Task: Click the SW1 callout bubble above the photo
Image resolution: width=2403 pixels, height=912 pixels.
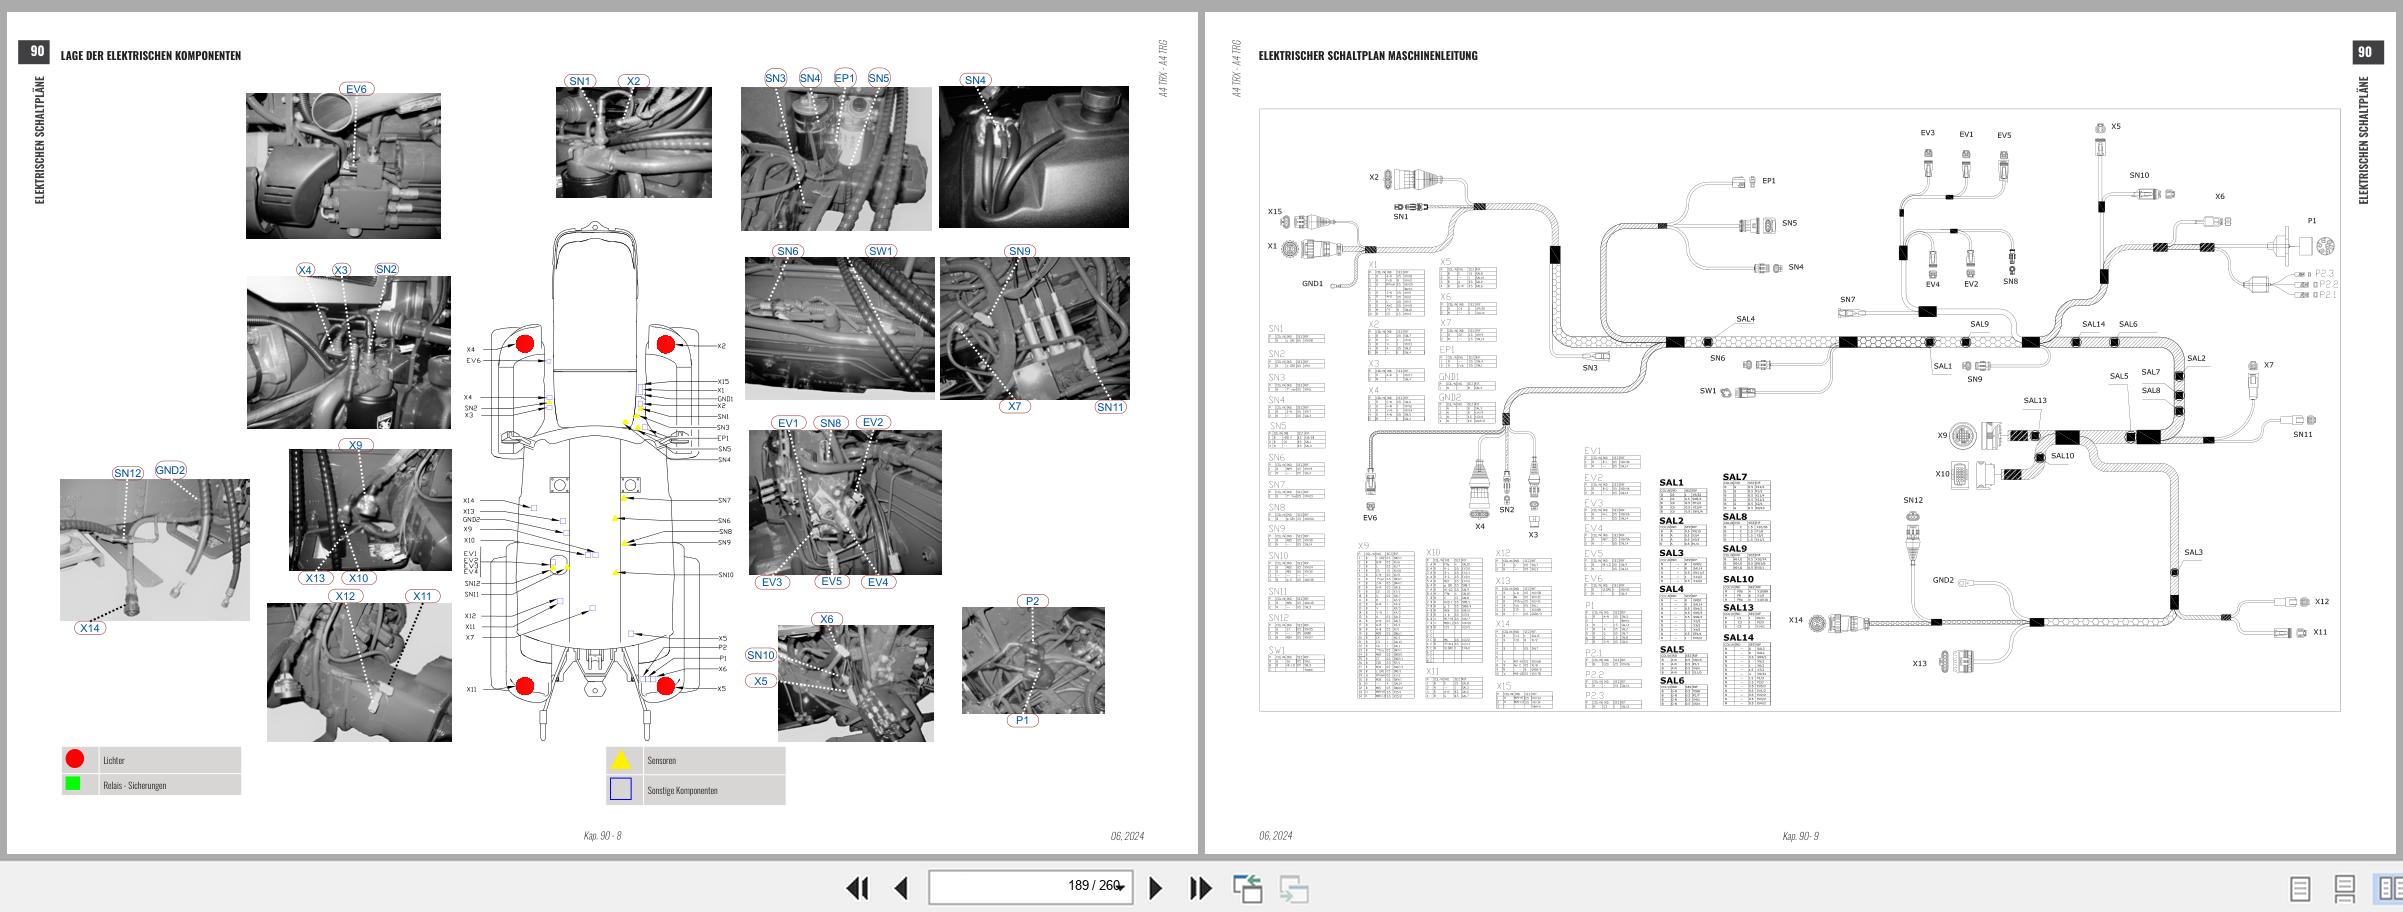Action: click(x=880, y=251)
